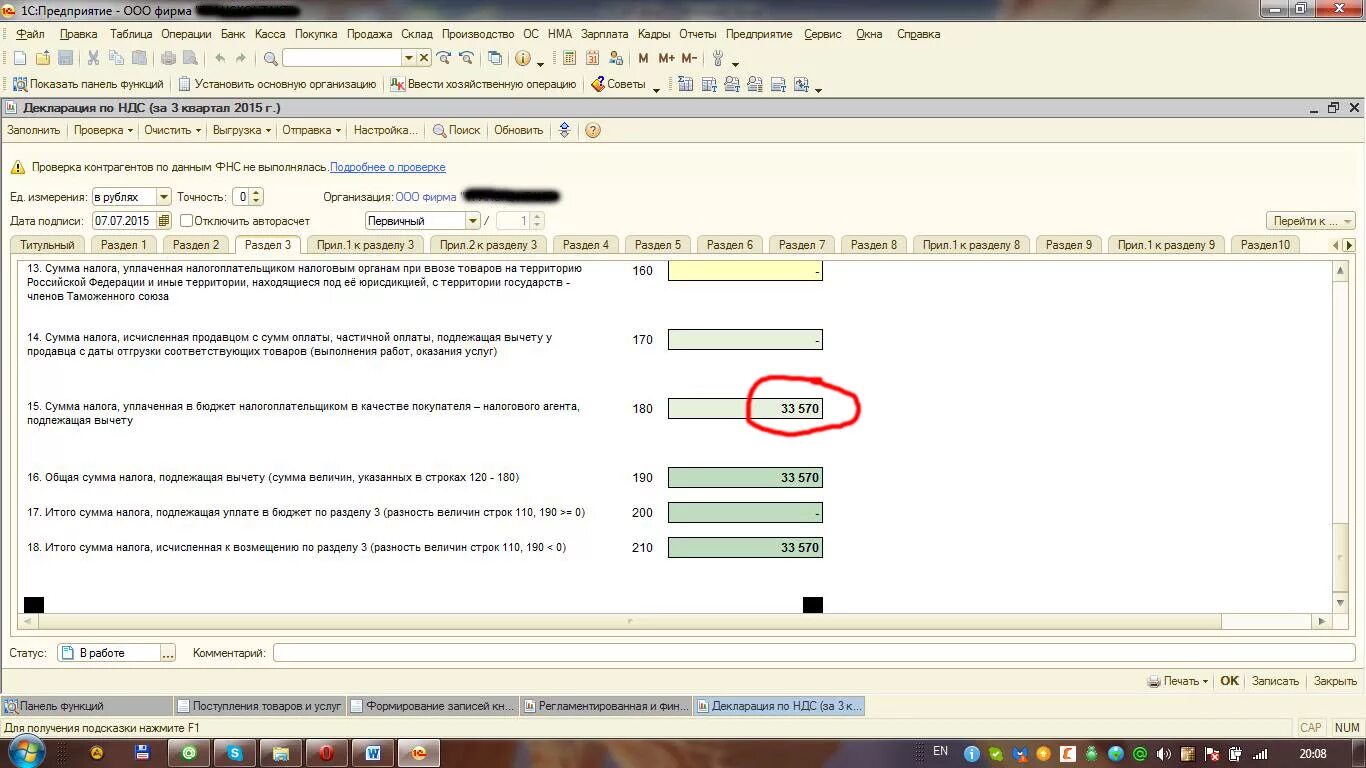Open the 'Печать' dropdown button
The width and height of the screenshot is (1366, 768).
click(x=1178, y=681)
